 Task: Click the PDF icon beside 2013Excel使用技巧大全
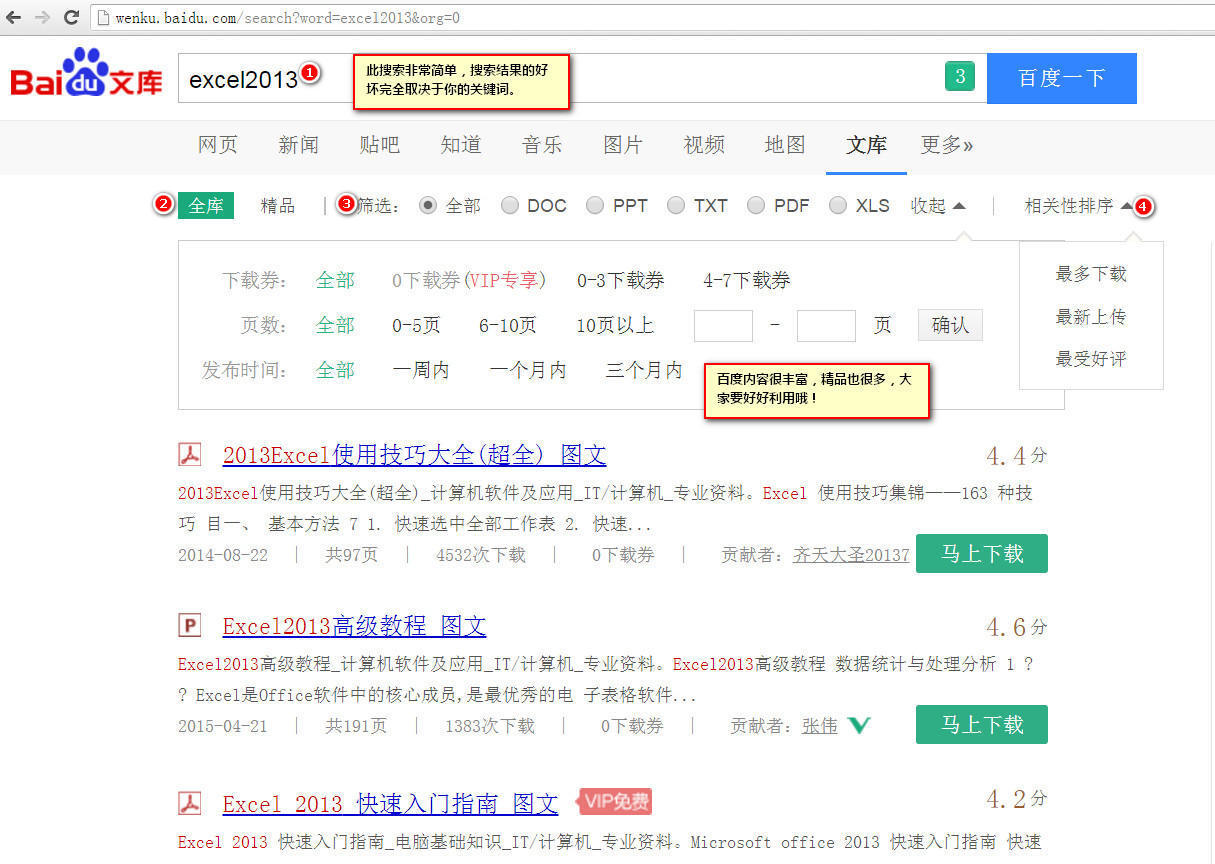click(x=190, y=455)
